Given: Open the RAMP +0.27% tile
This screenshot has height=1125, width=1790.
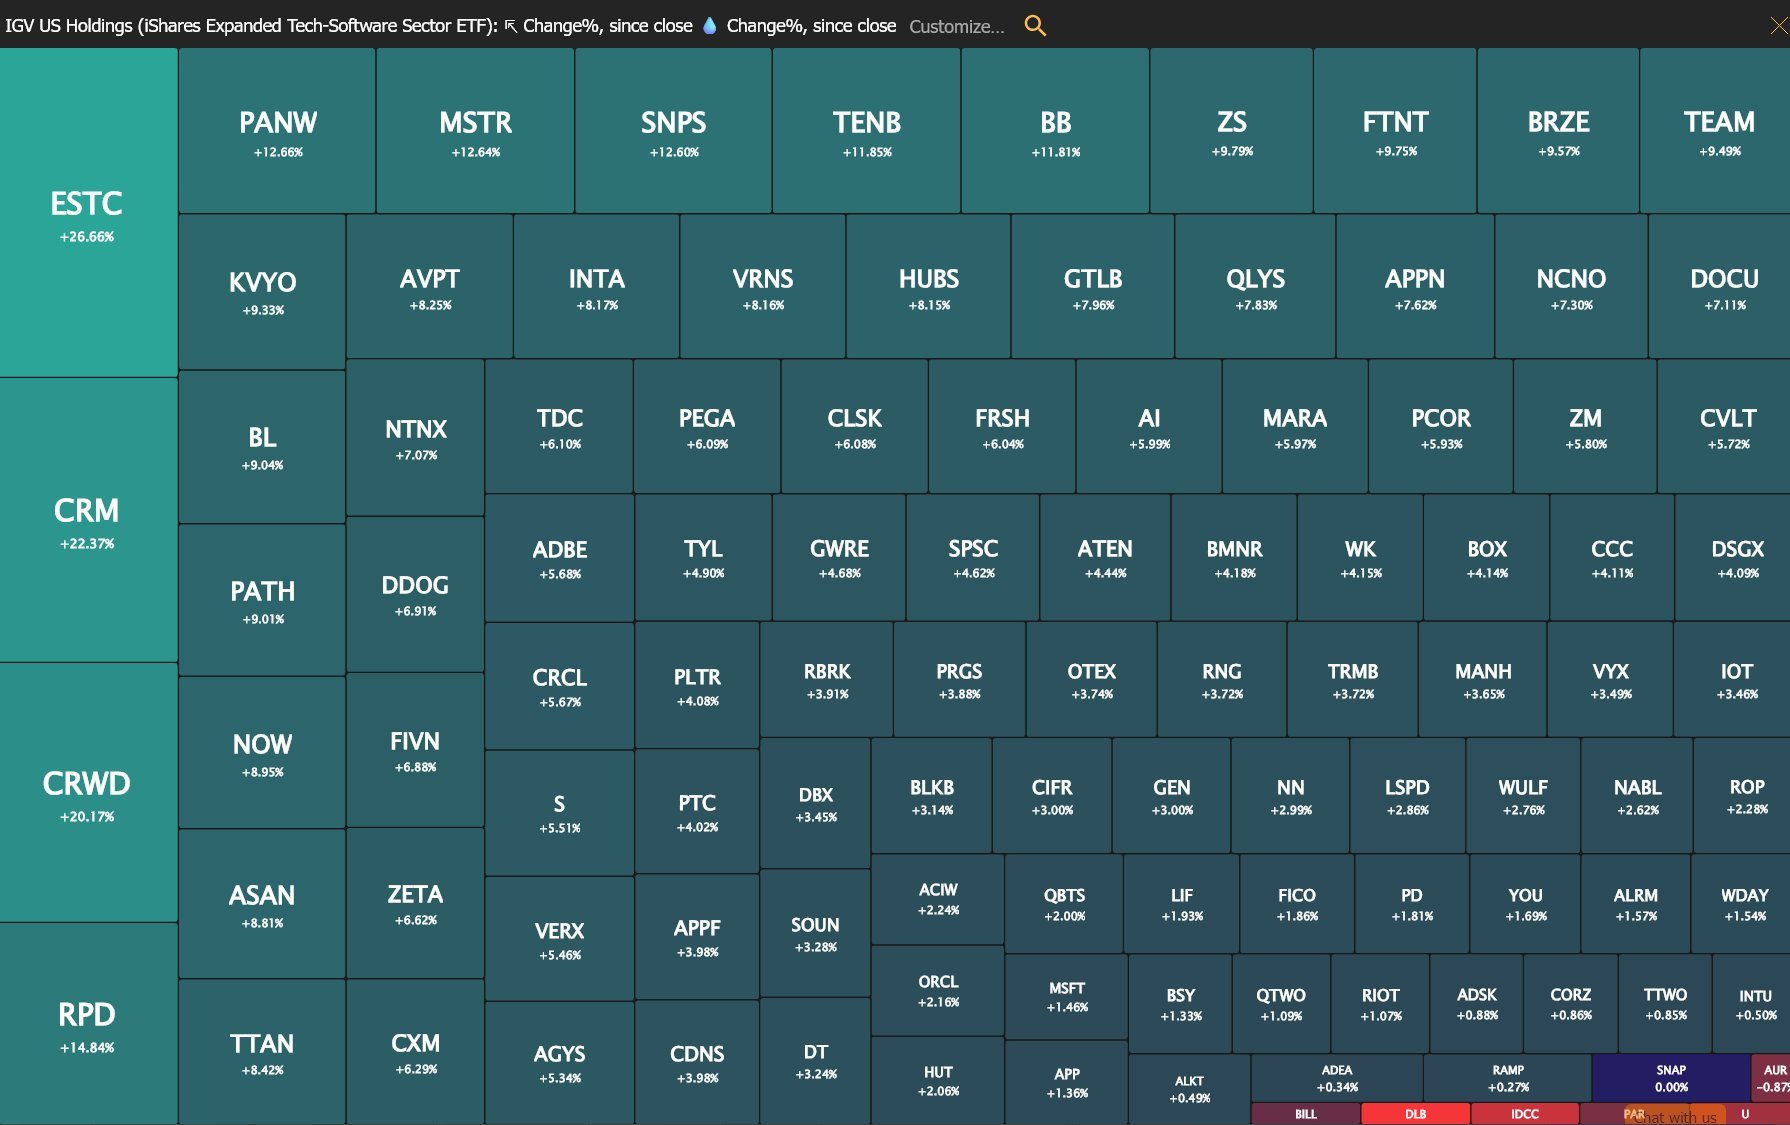Looking at the screenshot, I should (x=1507, y=1078).
